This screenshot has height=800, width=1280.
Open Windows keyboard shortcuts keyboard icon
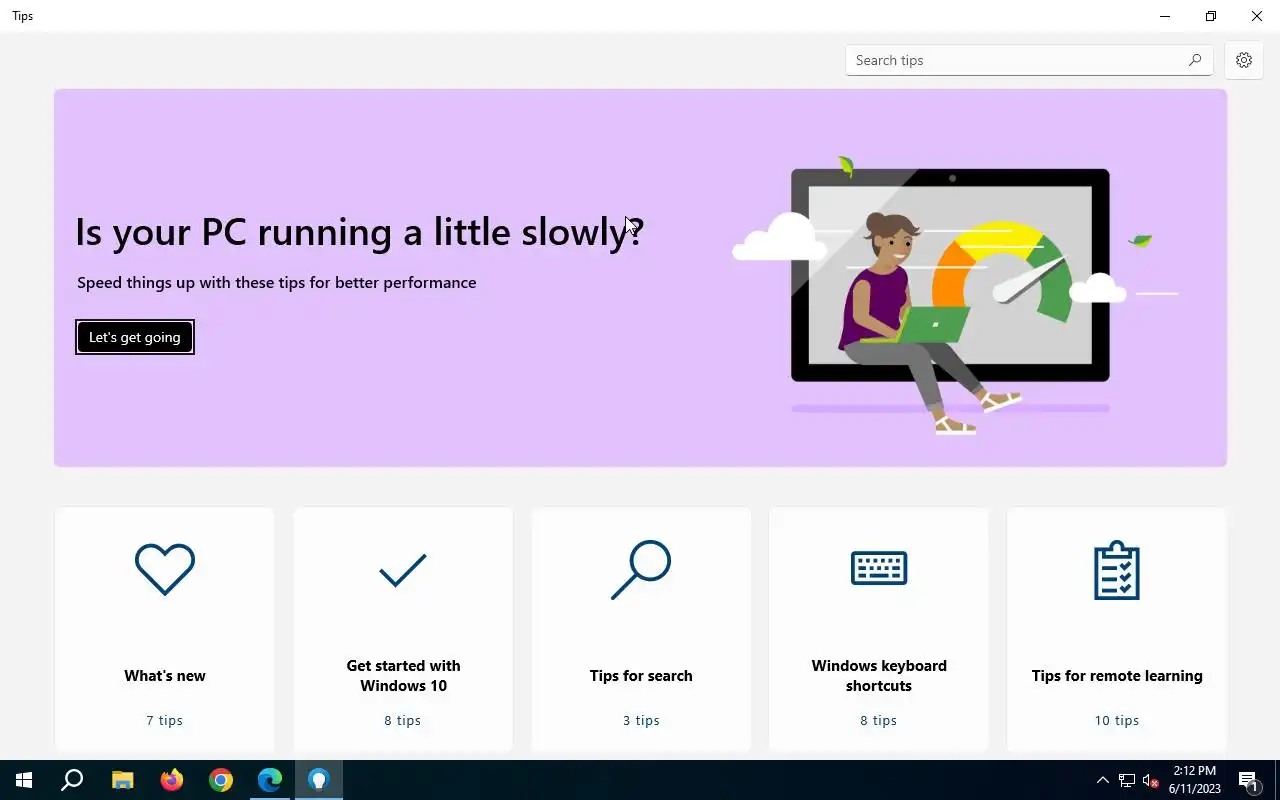coord(879,568)
